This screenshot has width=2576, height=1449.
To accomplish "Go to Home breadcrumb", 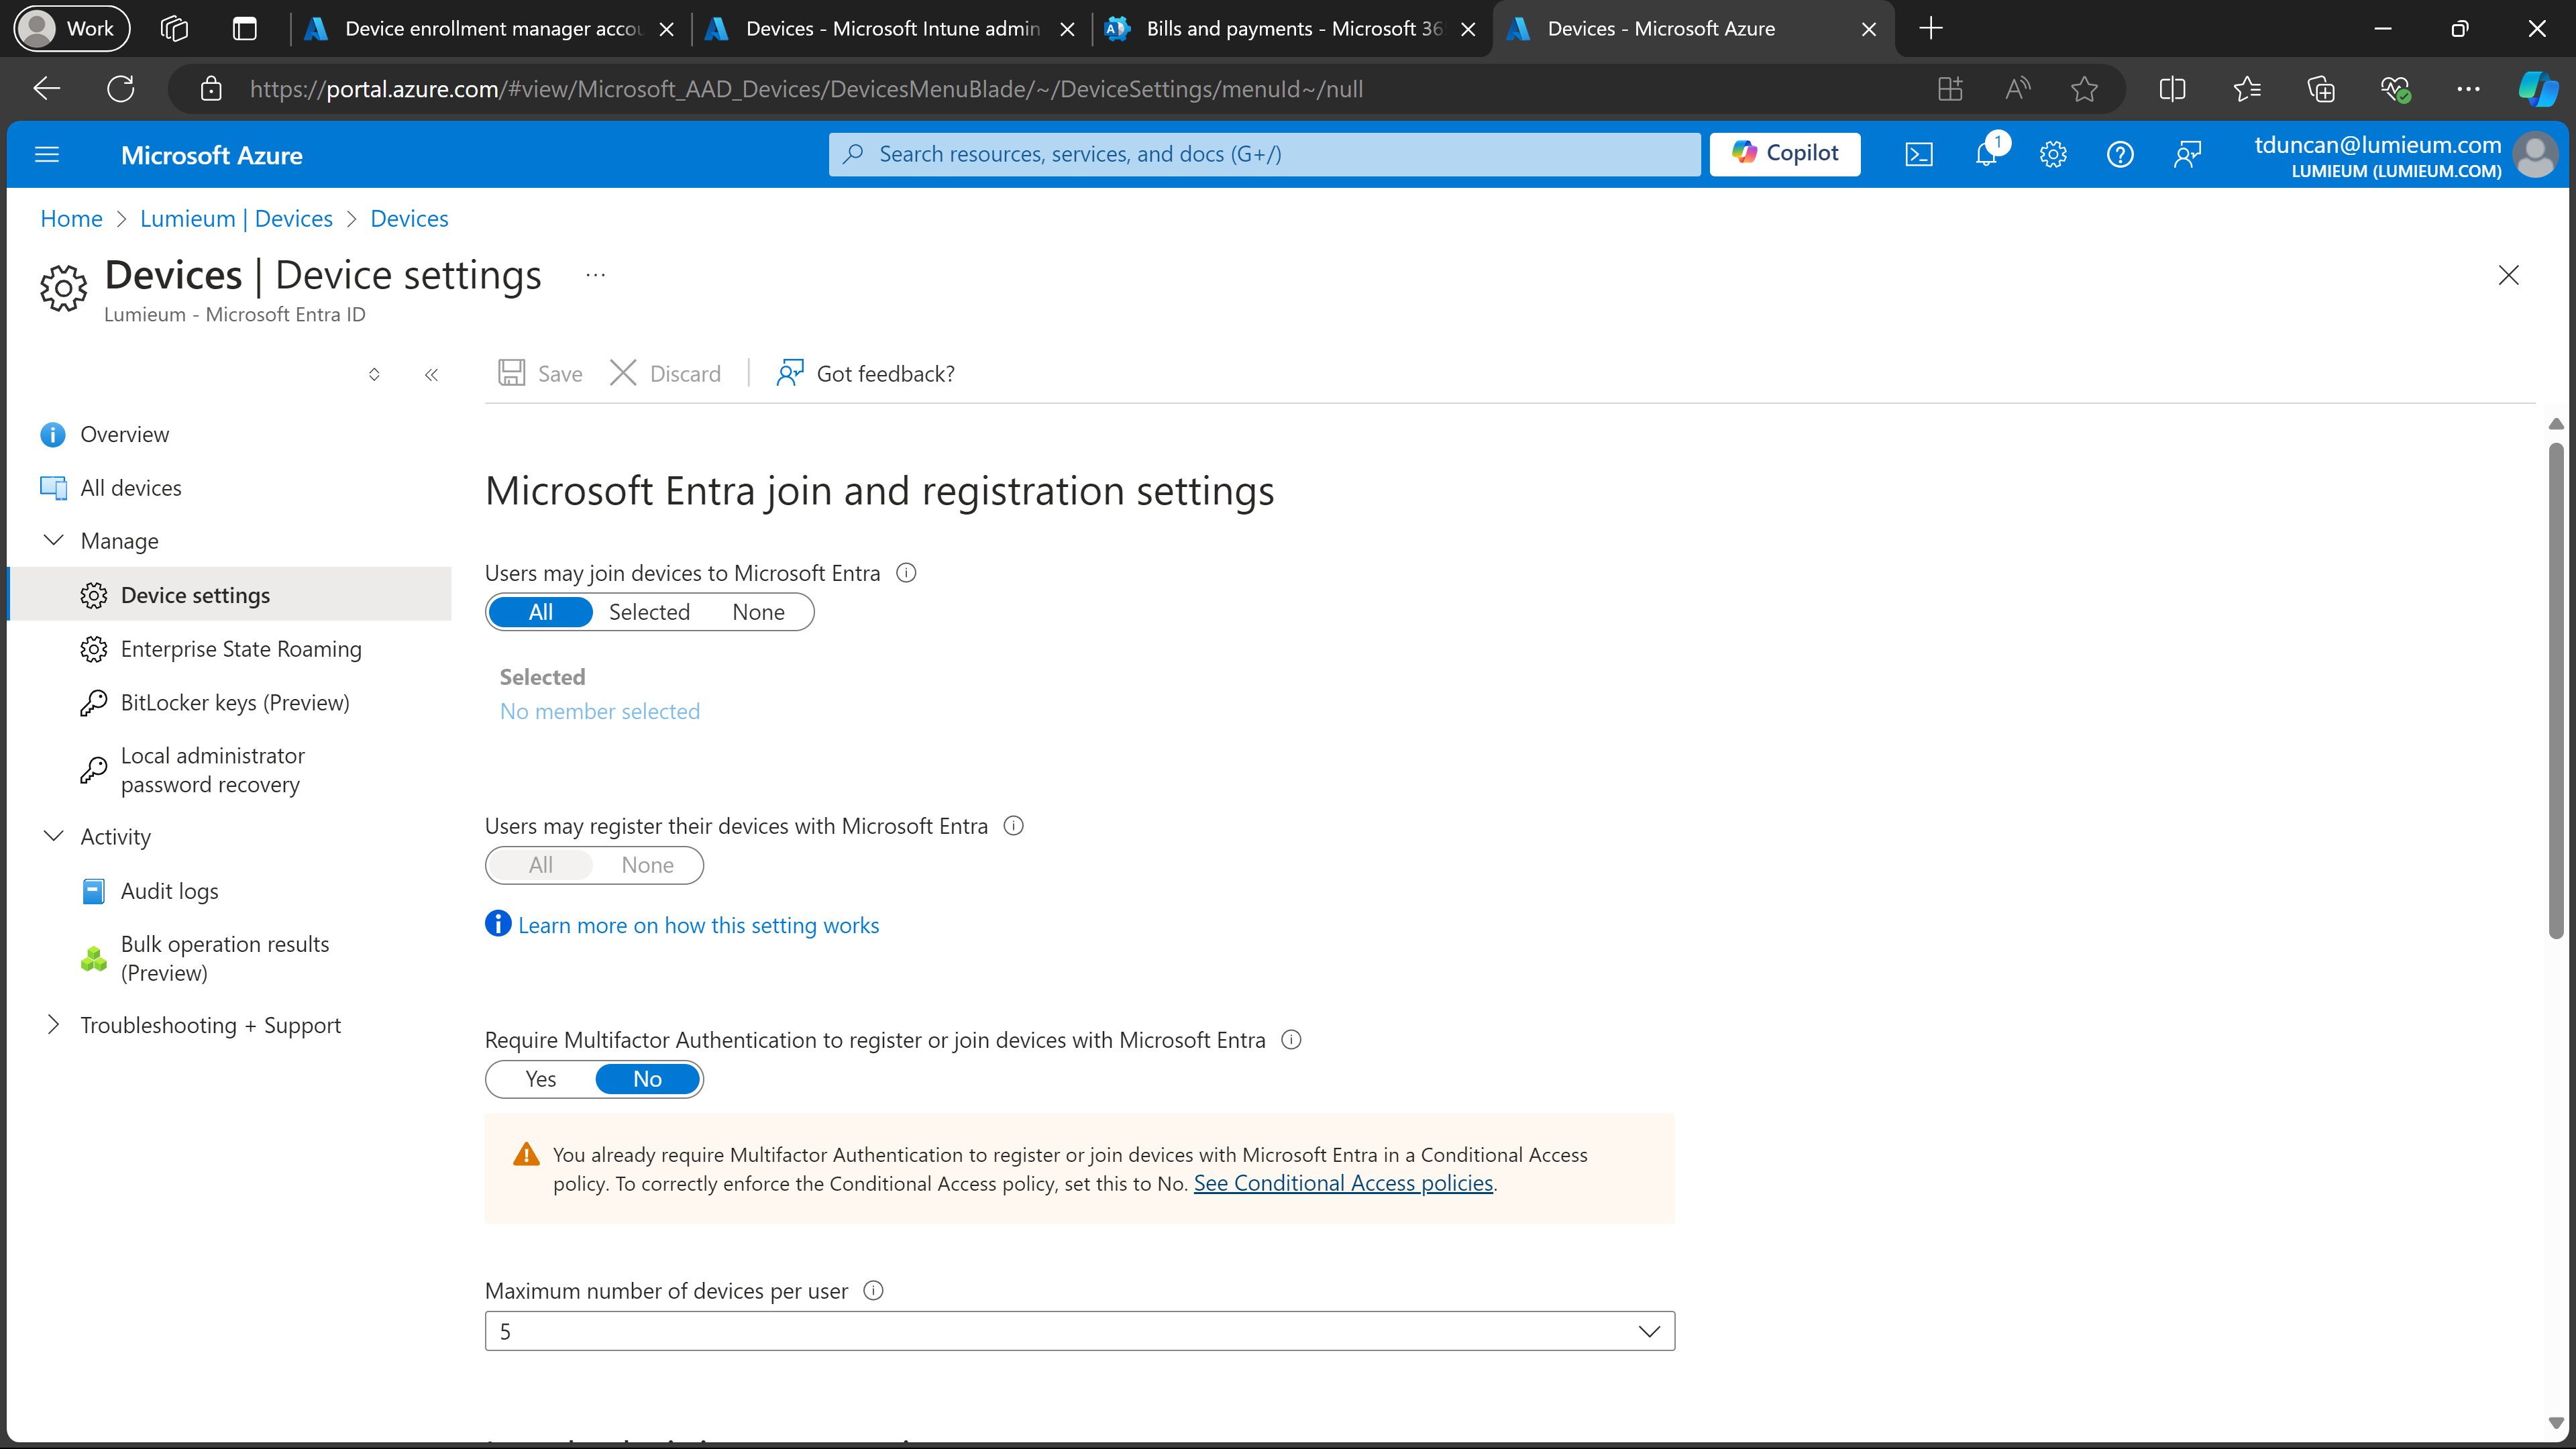I will click(71, 218).
